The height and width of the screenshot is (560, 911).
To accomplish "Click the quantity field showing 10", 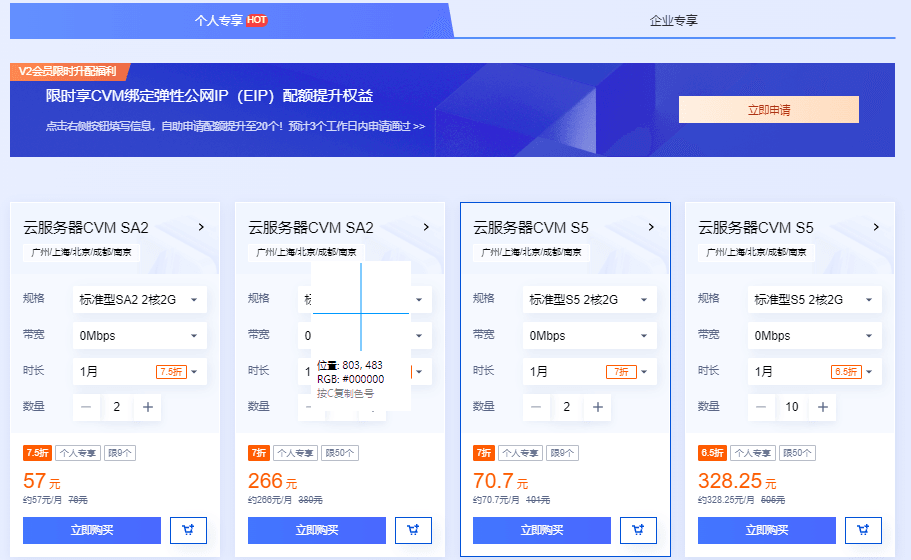I will tap(791, 407).
